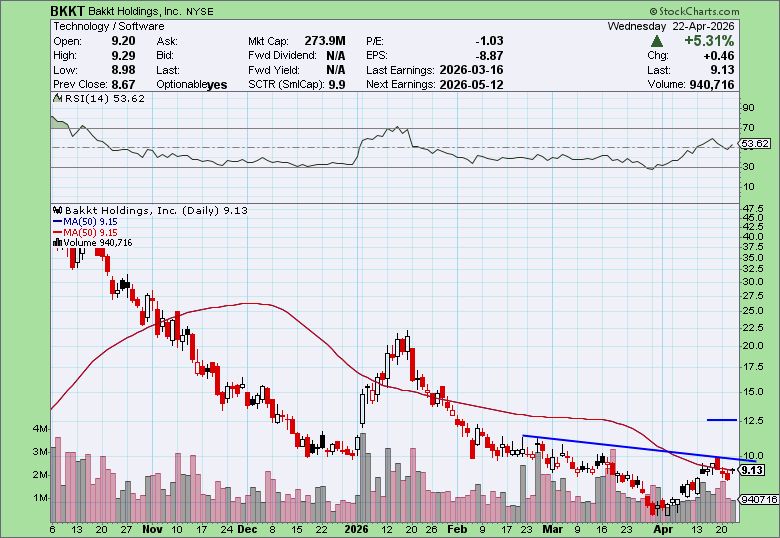The width and height of the screenshot is (780, 538).
Task: Click the BKKT ticker symbol header
Action: [x=68, y=11]
